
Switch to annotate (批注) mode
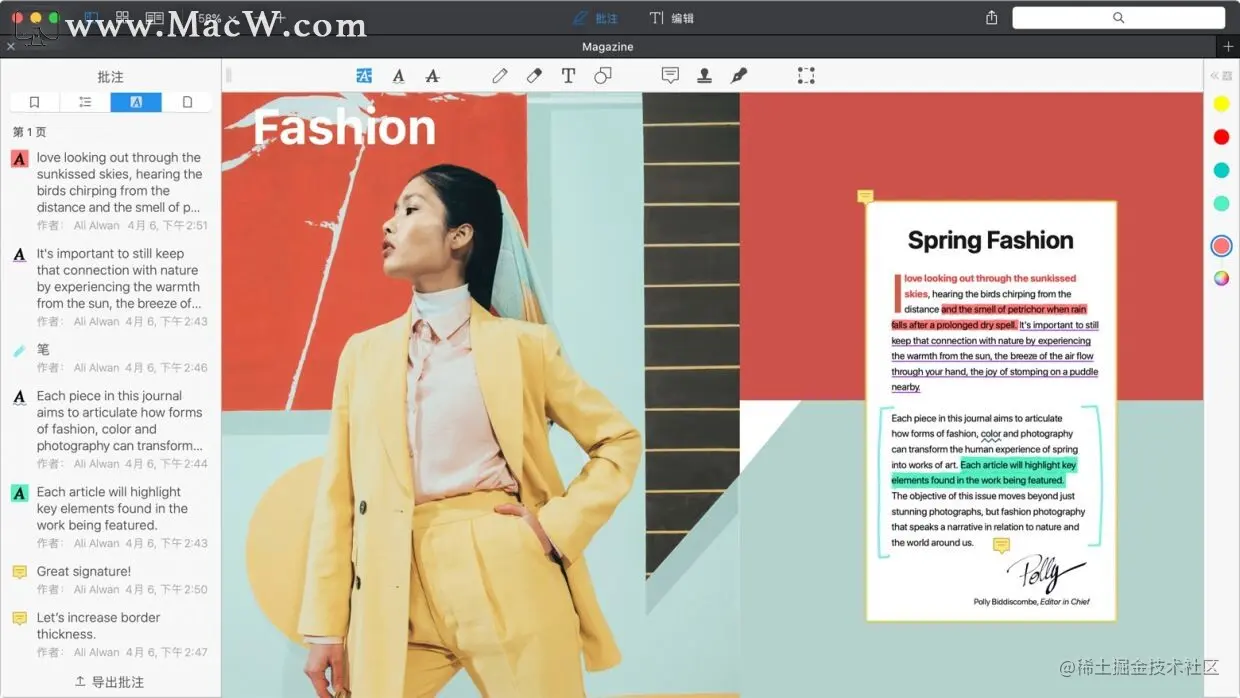click(x=595, y=18)
